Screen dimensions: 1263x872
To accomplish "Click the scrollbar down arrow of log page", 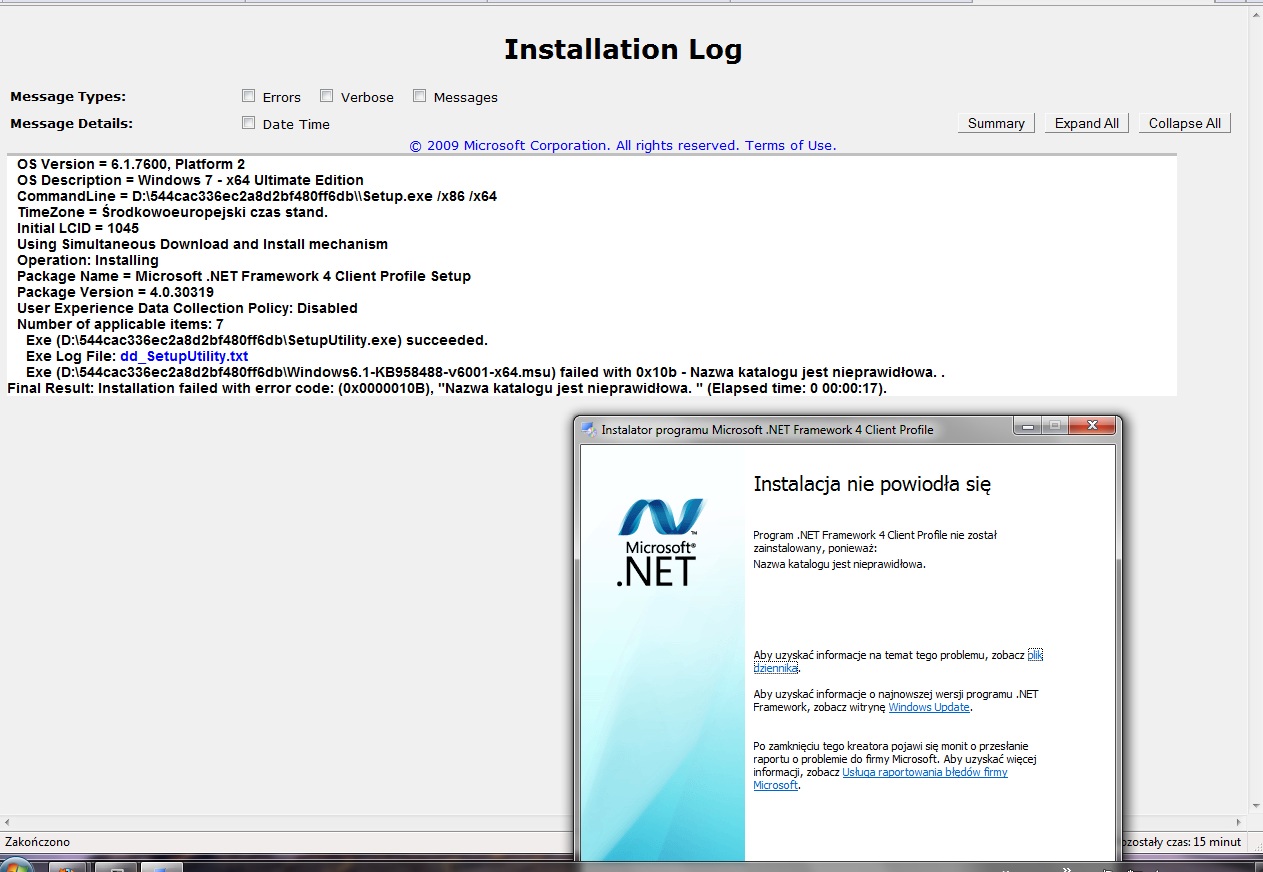I will tap(1255, 805).
